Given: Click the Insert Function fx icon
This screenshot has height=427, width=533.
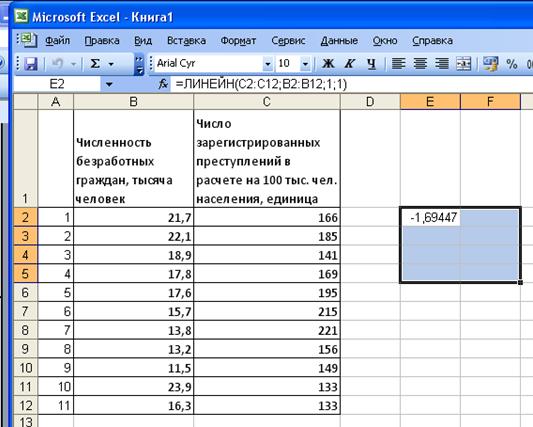Looking at the screenshot, I should (x=163, y=84).
